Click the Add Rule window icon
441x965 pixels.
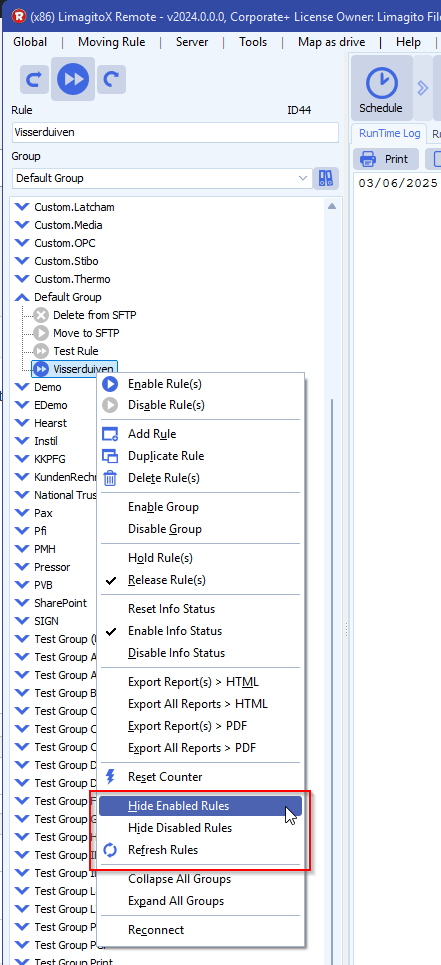click(x=110, y=434)
